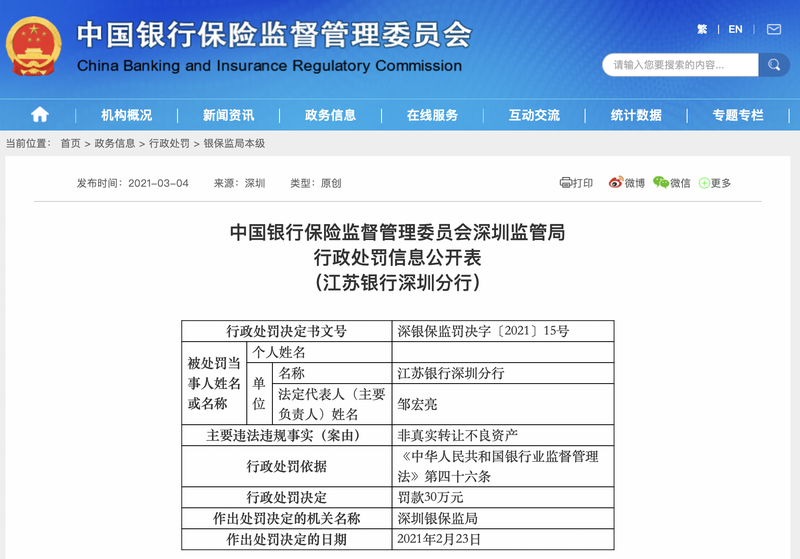Switch language to EN
Image resolution: width=800 pixels, height=559 pixels.
[735, 29]
